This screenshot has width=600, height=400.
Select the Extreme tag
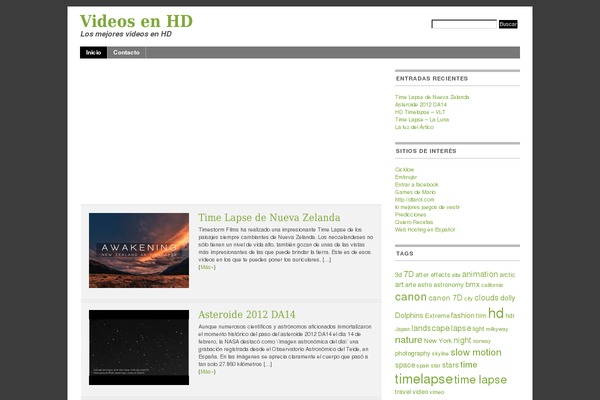pyautogui.click(x=437, y=316)
